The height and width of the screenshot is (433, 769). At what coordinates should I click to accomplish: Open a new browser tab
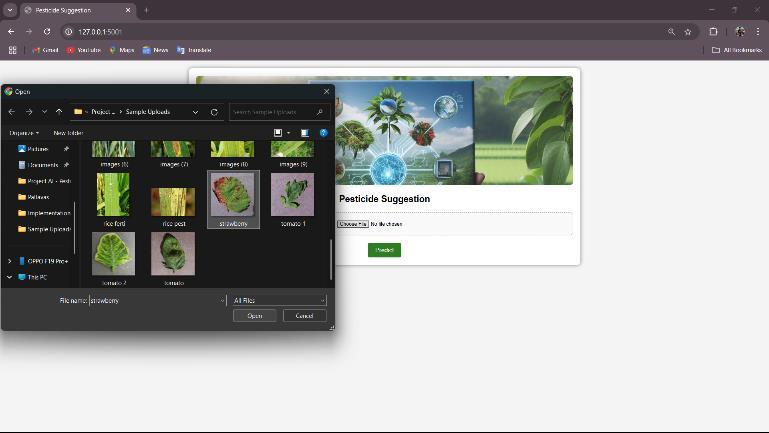click(x=146, y=10)
